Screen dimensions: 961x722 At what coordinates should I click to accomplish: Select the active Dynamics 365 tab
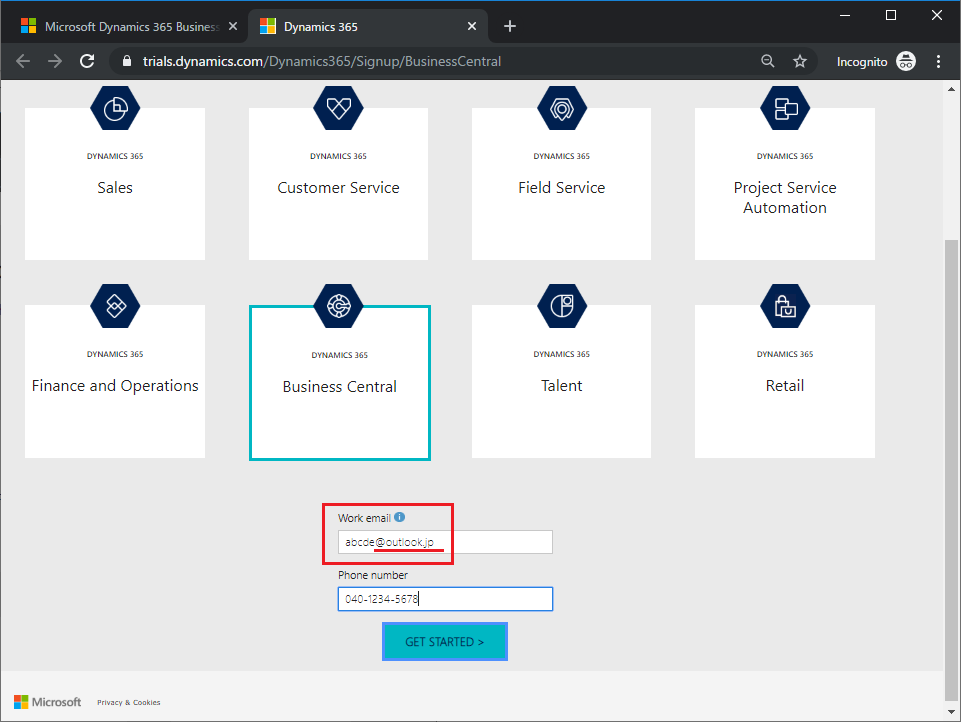click(x=368, y=26)
